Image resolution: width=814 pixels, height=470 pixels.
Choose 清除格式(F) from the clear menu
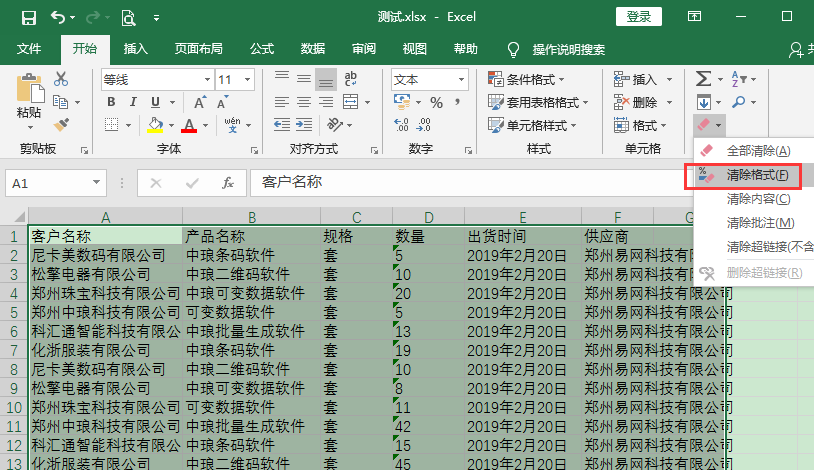(756, 175)
